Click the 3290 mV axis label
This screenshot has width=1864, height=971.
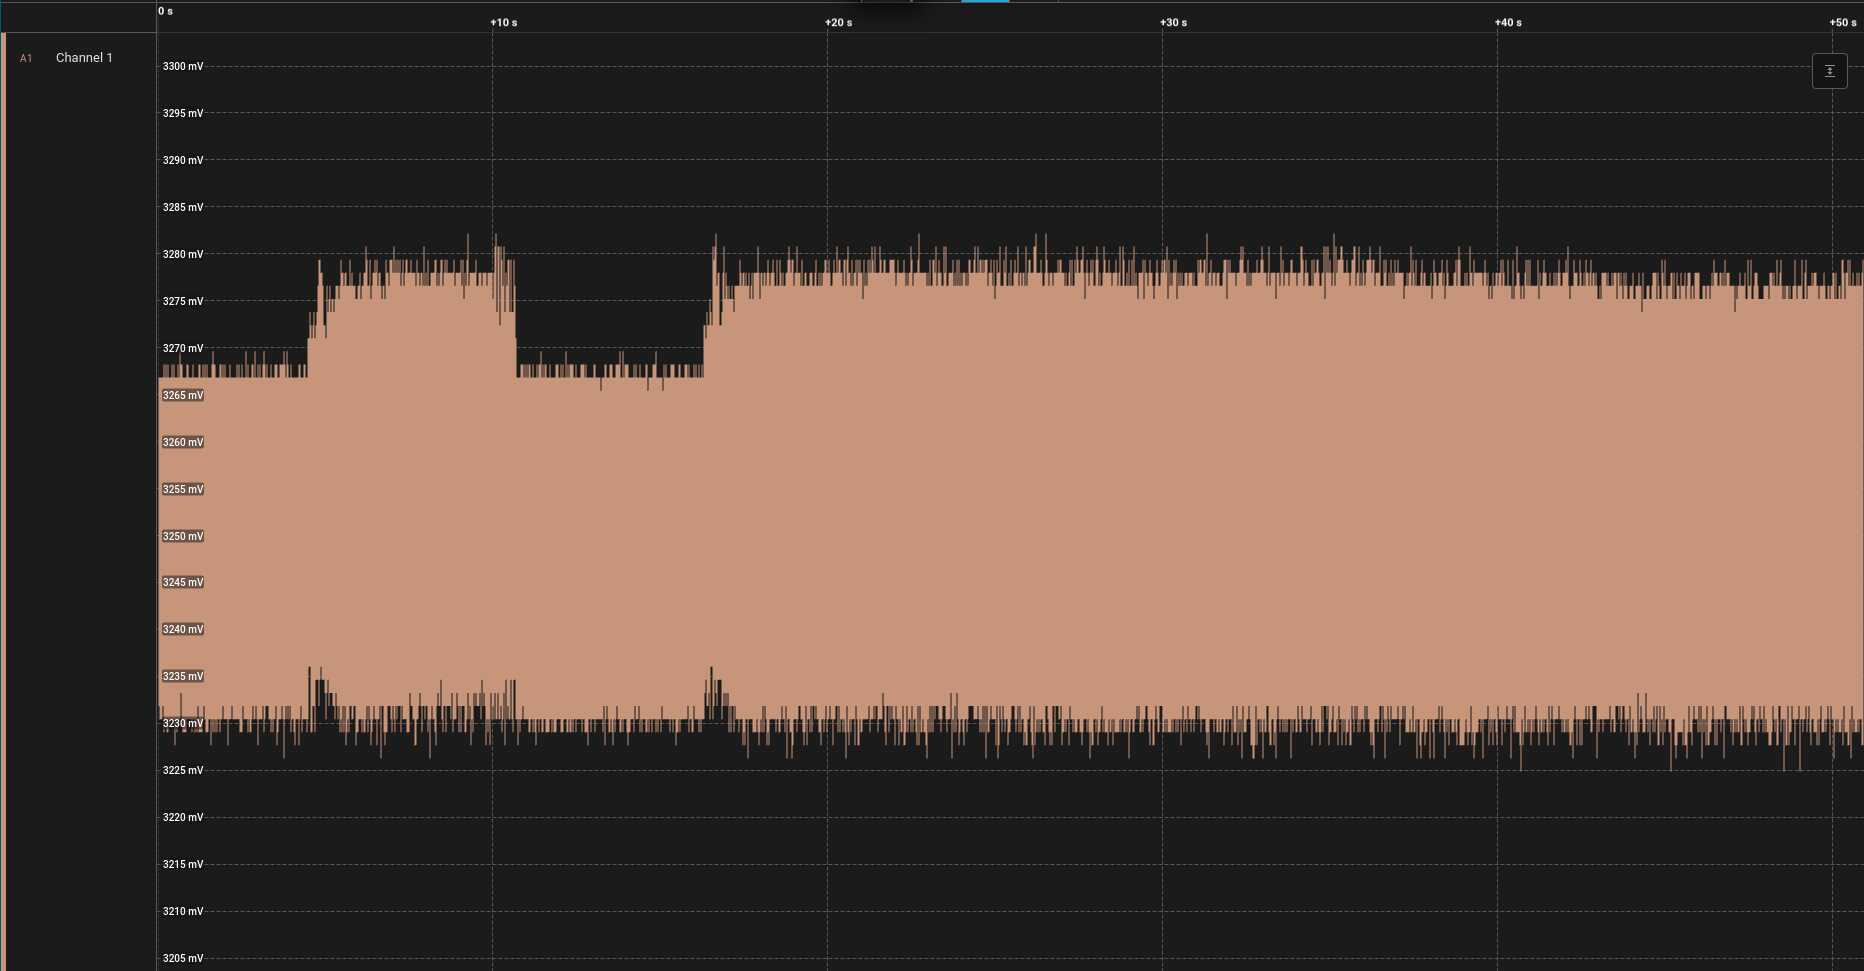pos(183,161)
